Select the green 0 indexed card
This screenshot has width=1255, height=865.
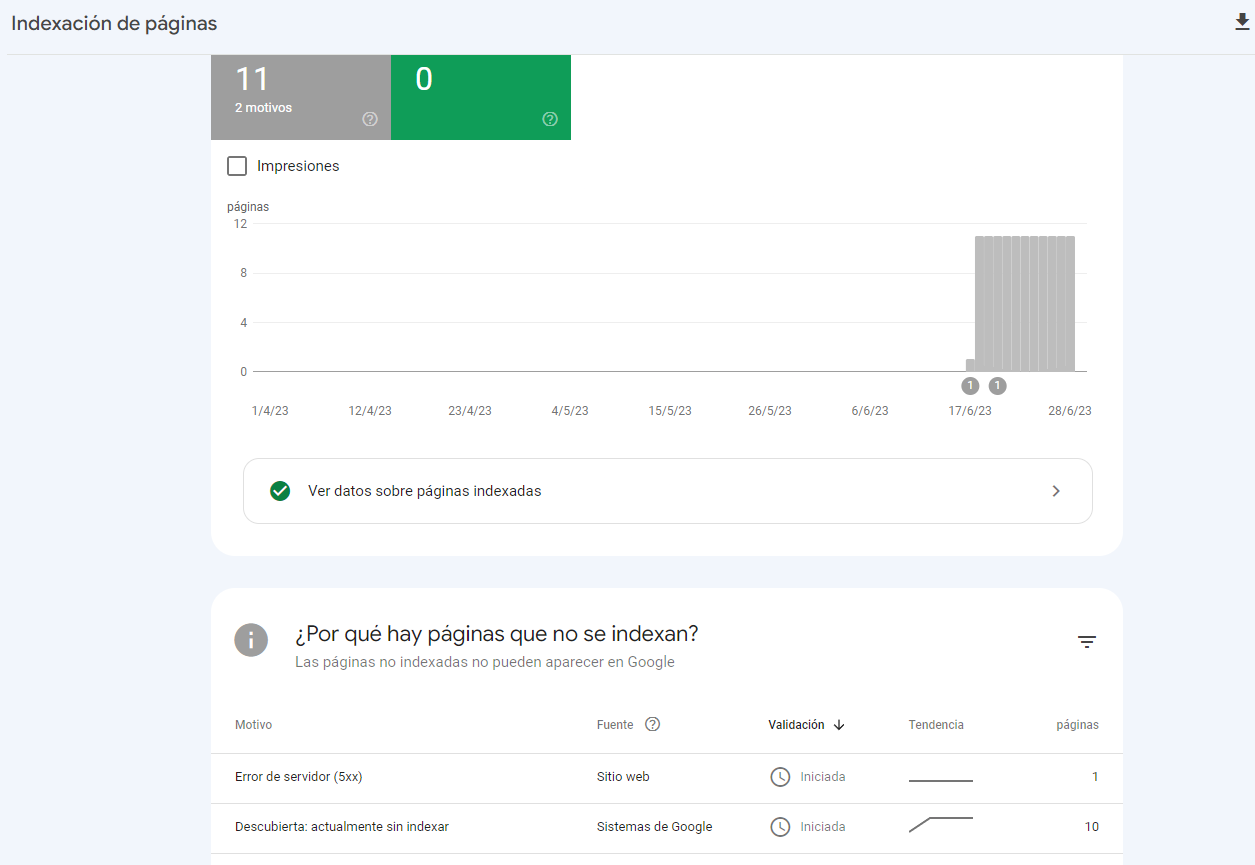point(480,96)
